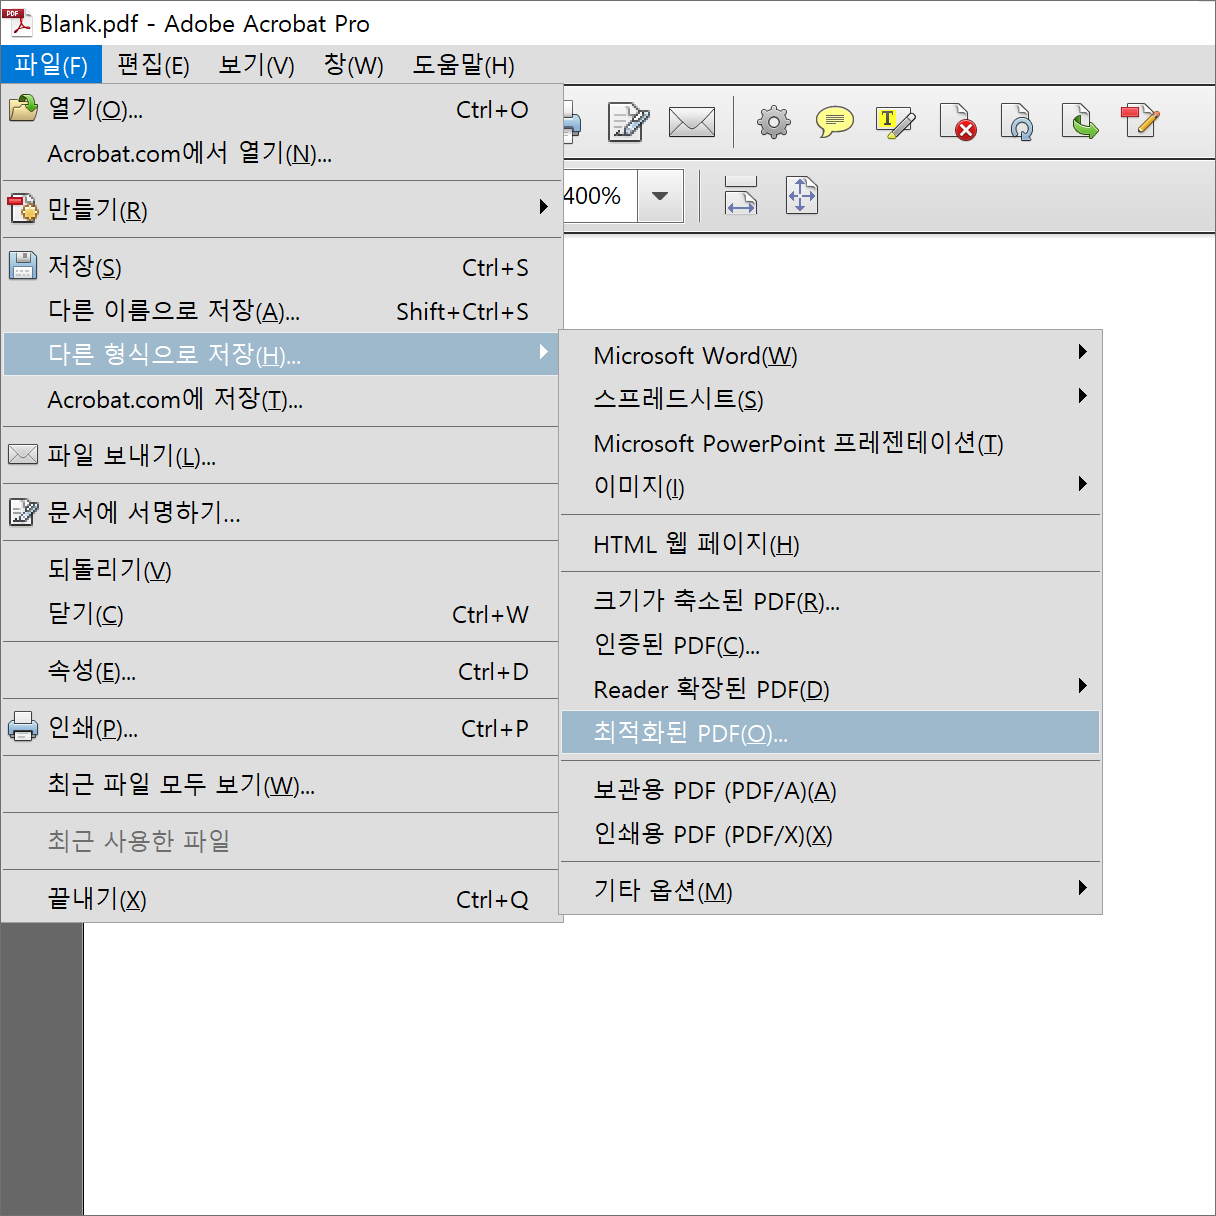Expand the 만들기(R) submenu arrow
This screenshot has height=1216, width=1216.
point(543,207)
